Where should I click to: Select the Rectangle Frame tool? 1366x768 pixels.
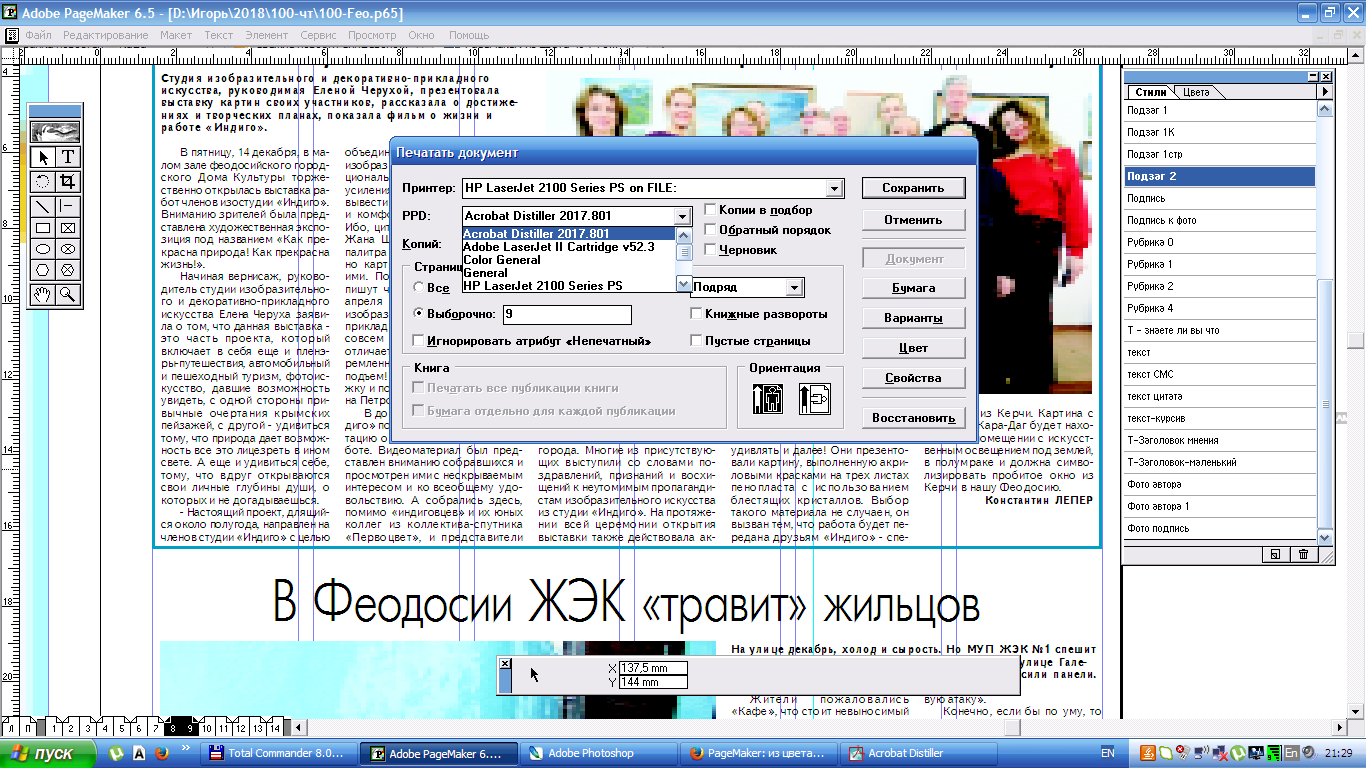click(68, 228)
